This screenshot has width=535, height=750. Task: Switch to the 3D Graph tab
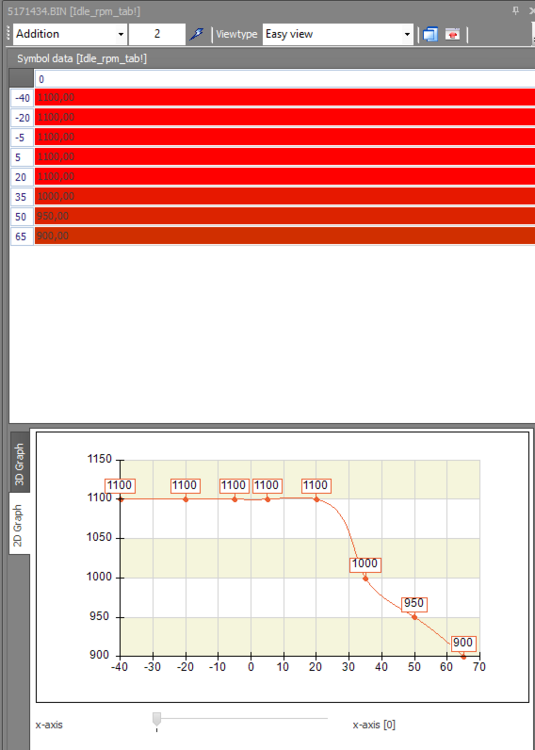click(x=19, y=464)
